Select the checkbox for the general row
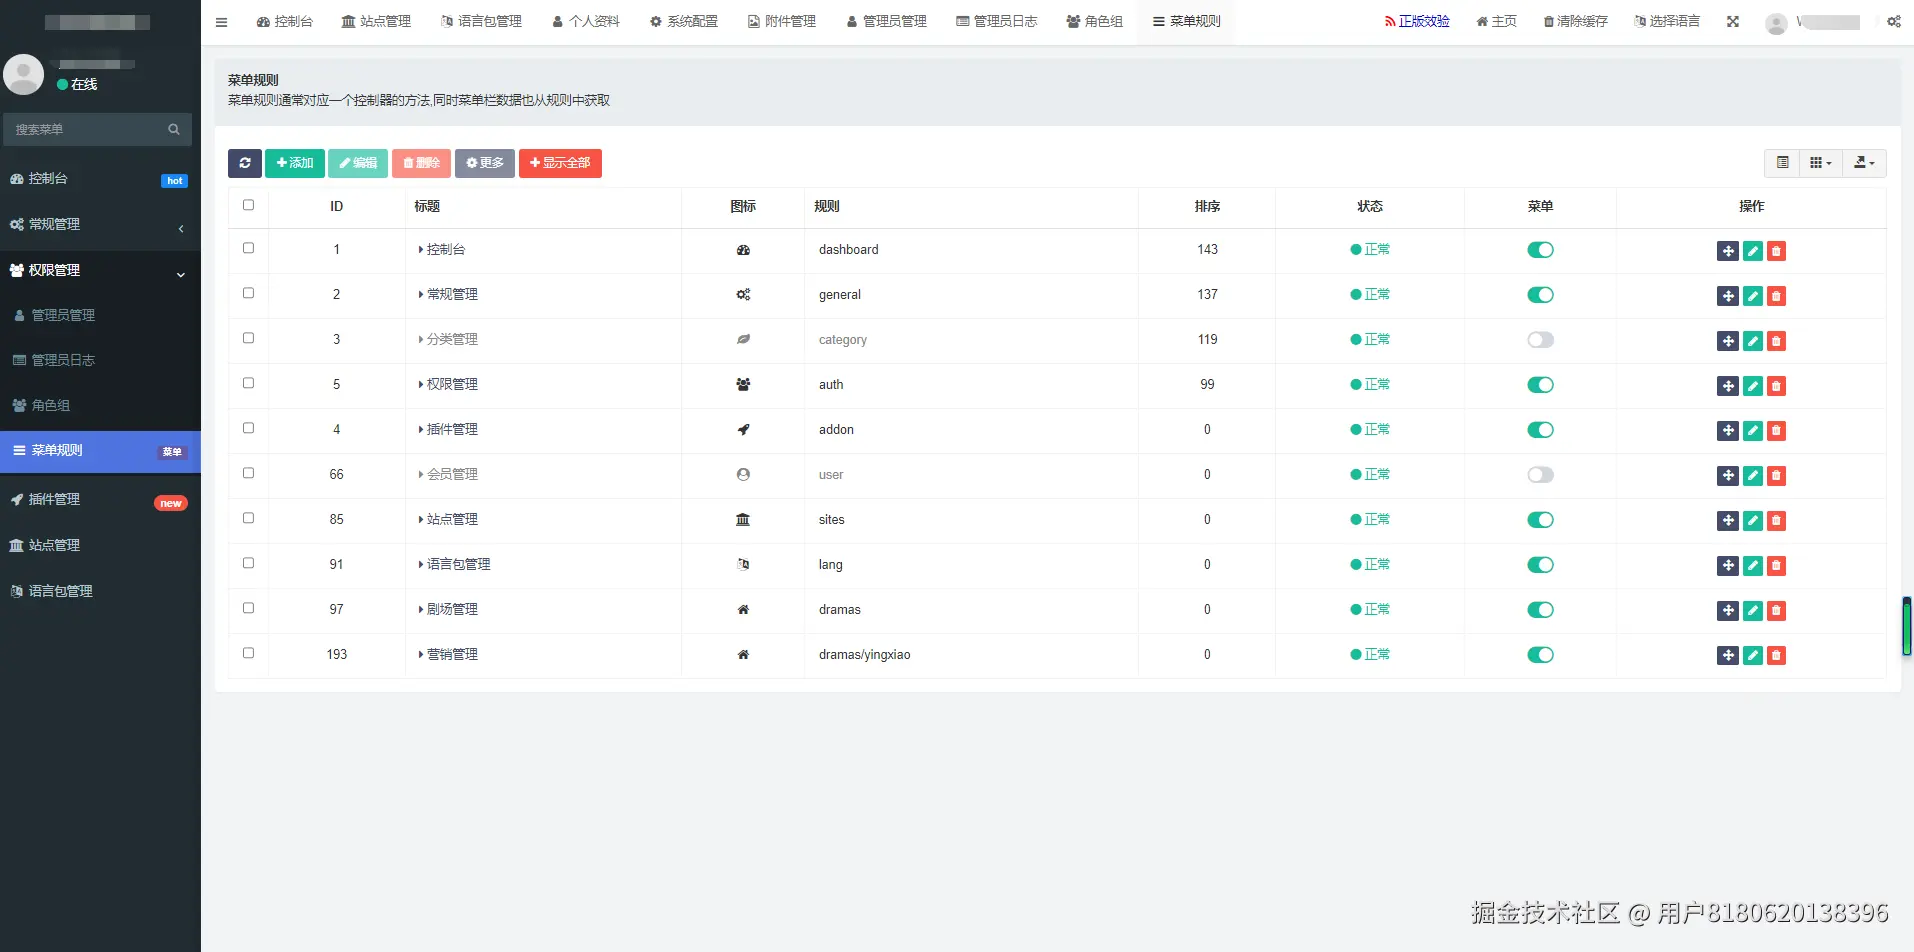 tap(248, 293)
